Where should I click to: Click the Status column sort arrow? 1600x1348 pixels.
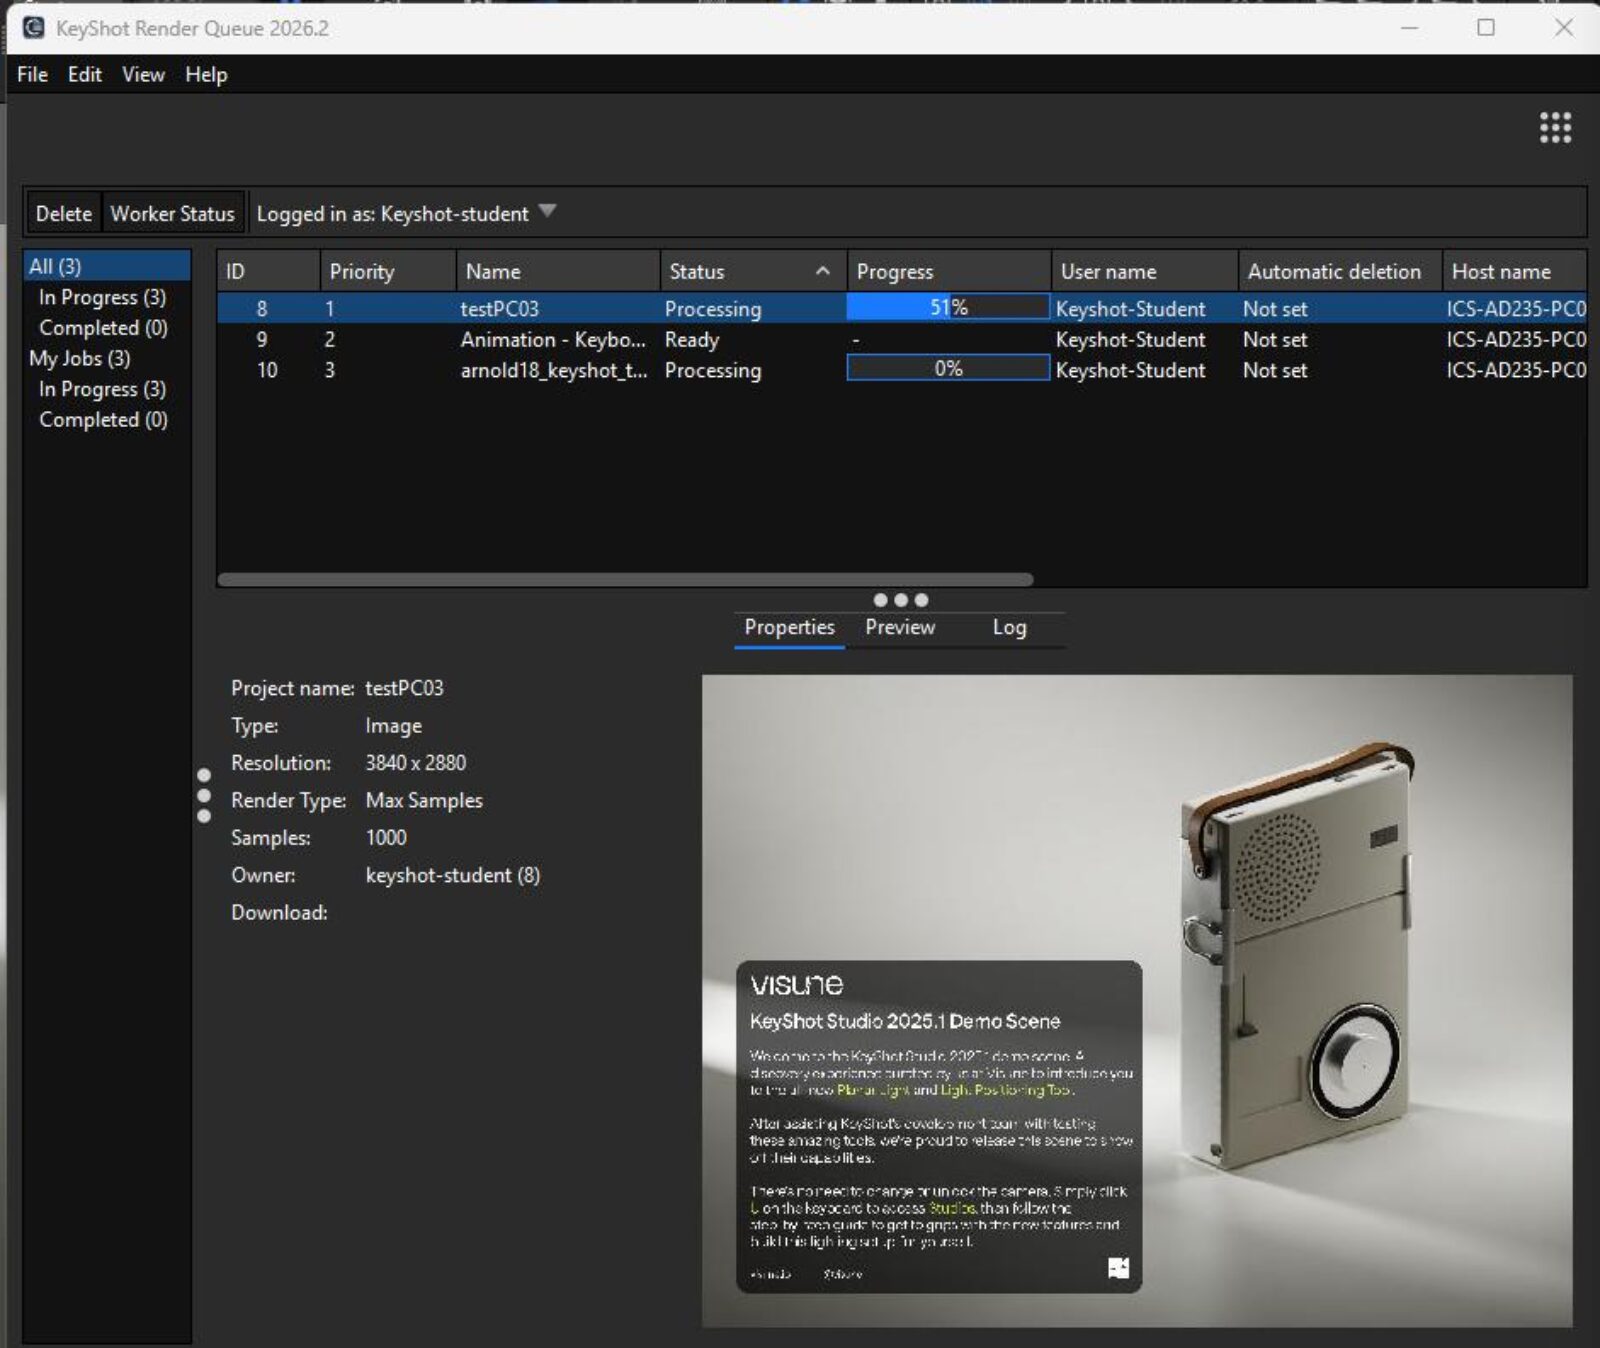tap(822, 271)
